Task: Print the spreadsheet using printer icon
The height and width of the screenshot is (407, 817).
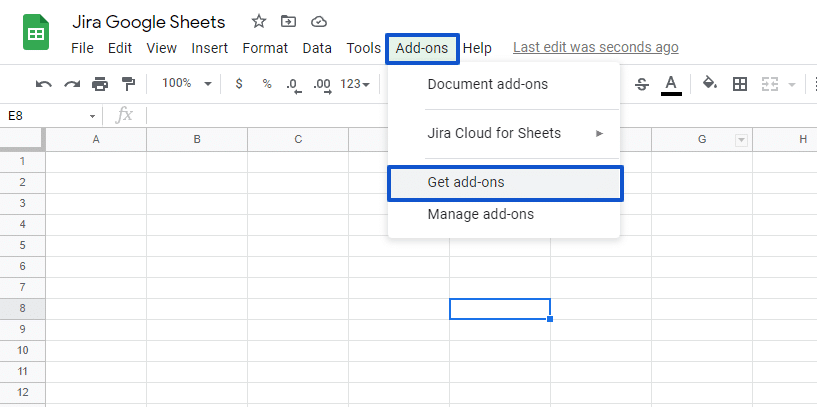Action: coord(100,84)
